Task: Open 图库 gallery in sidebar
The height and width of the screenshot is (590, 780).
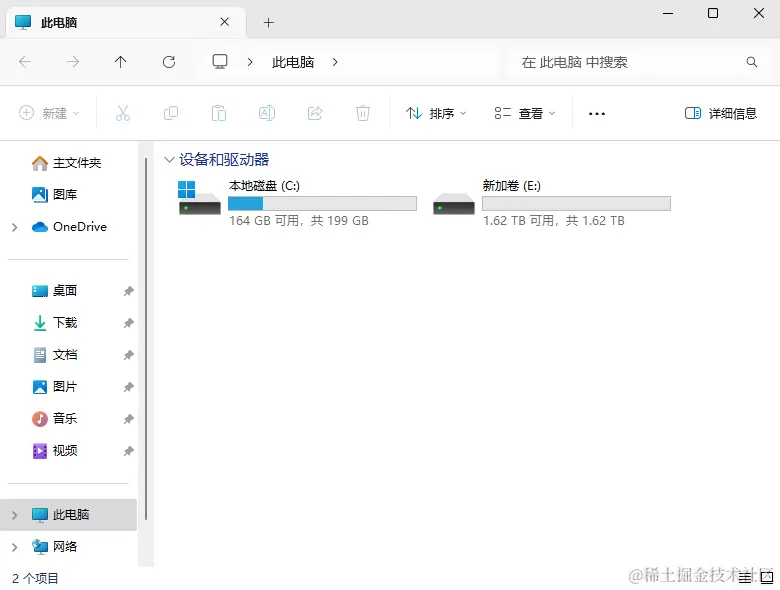Action: pyautogui.click(x=54, y=195)
